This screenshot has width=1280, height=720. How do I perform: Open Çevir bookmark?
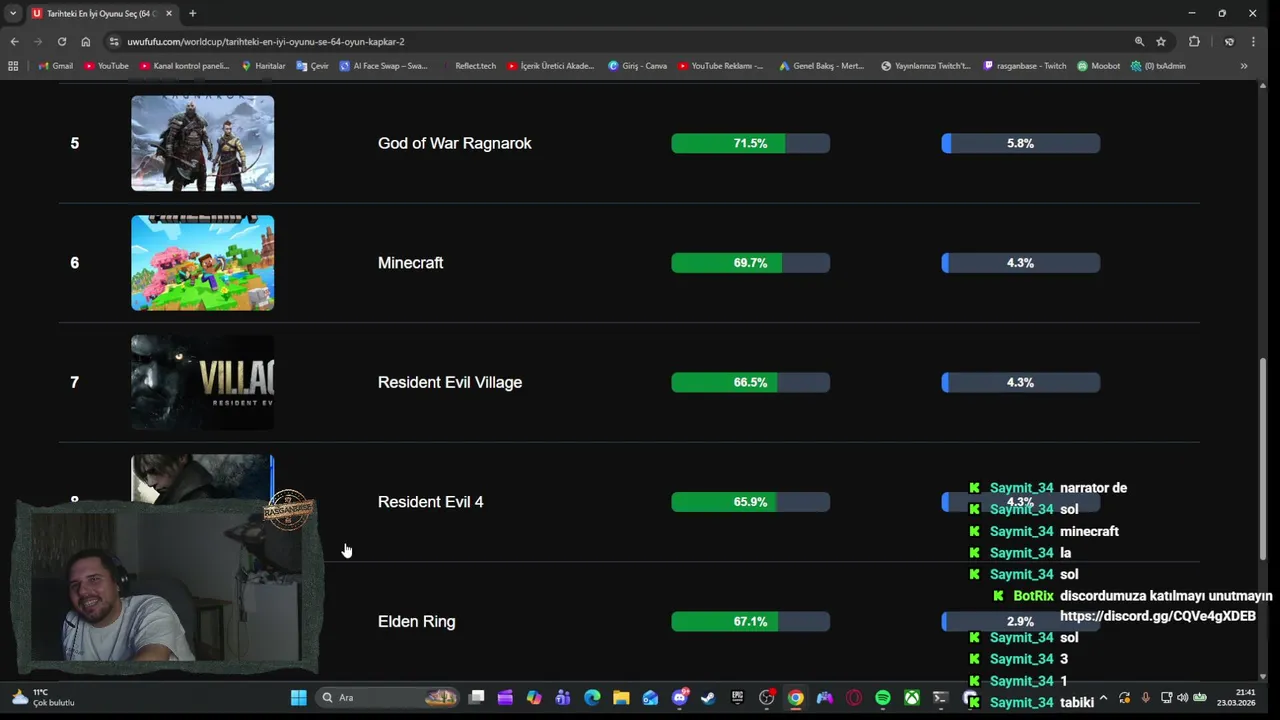click(313, 66)
